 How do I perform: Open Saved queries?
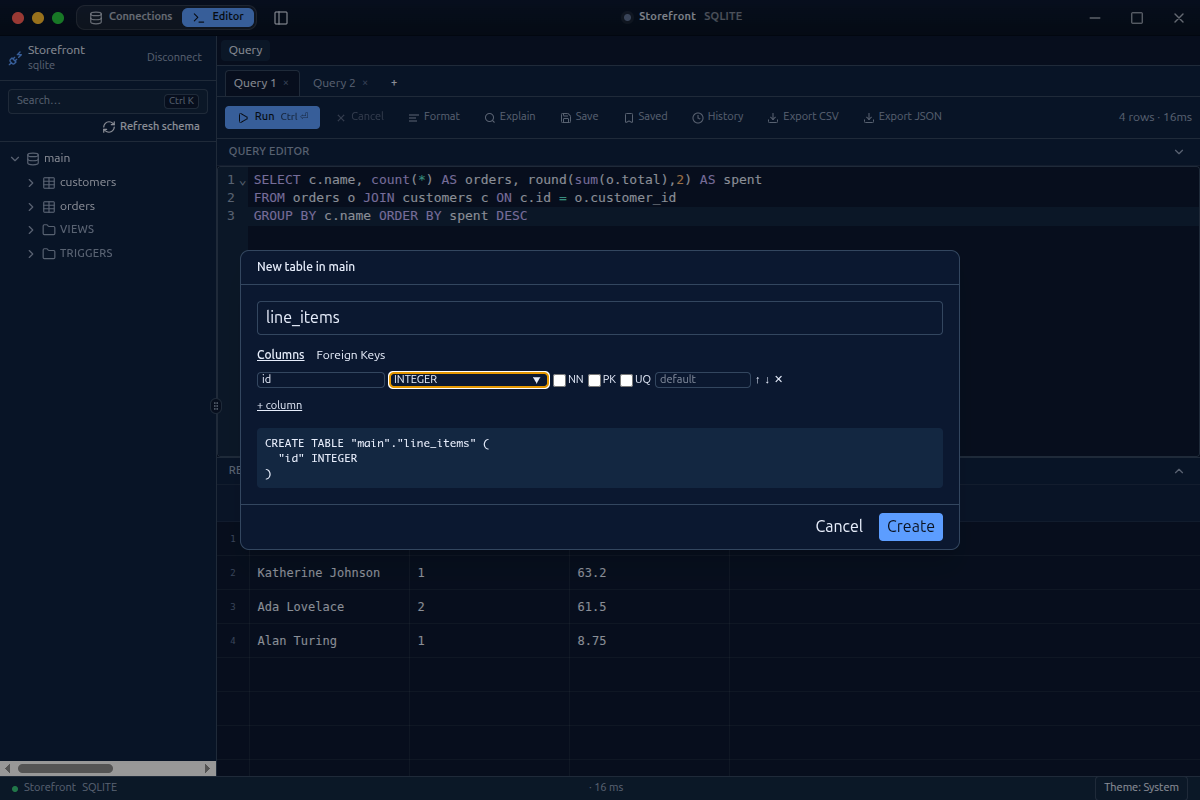(x=645, y=117)
